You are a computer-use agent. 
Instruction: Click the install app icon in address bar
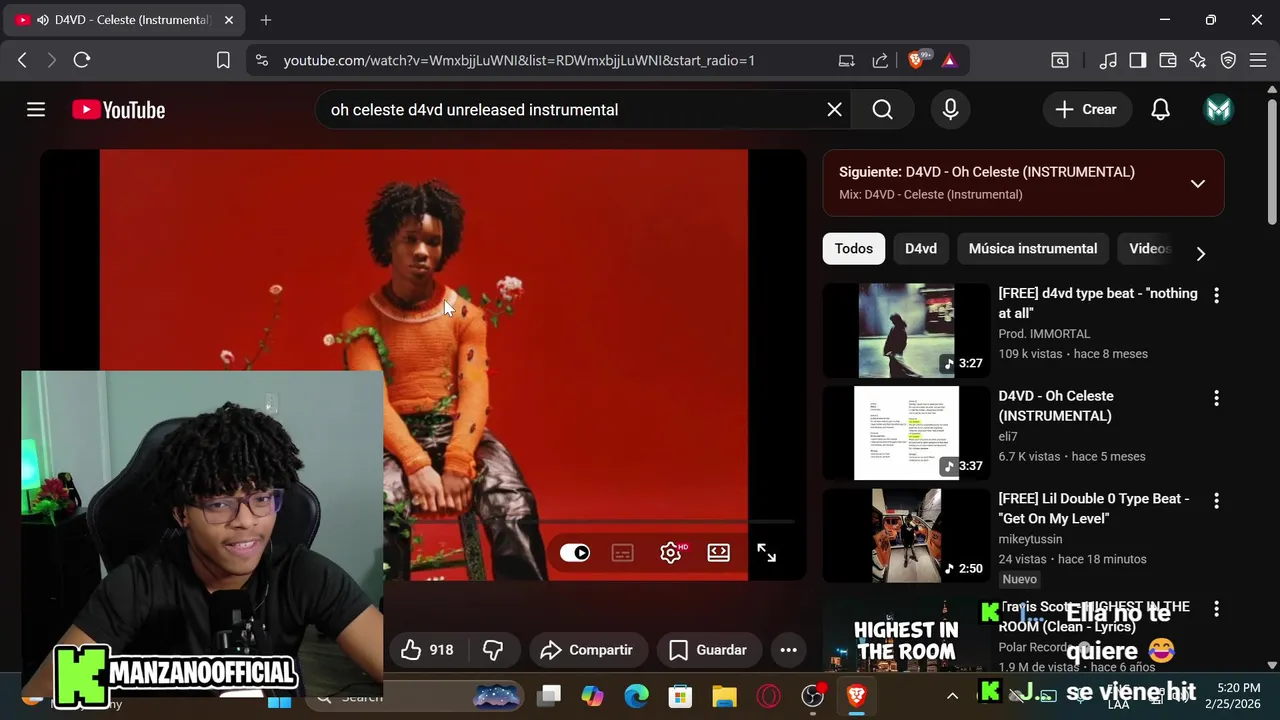(847, 60)
